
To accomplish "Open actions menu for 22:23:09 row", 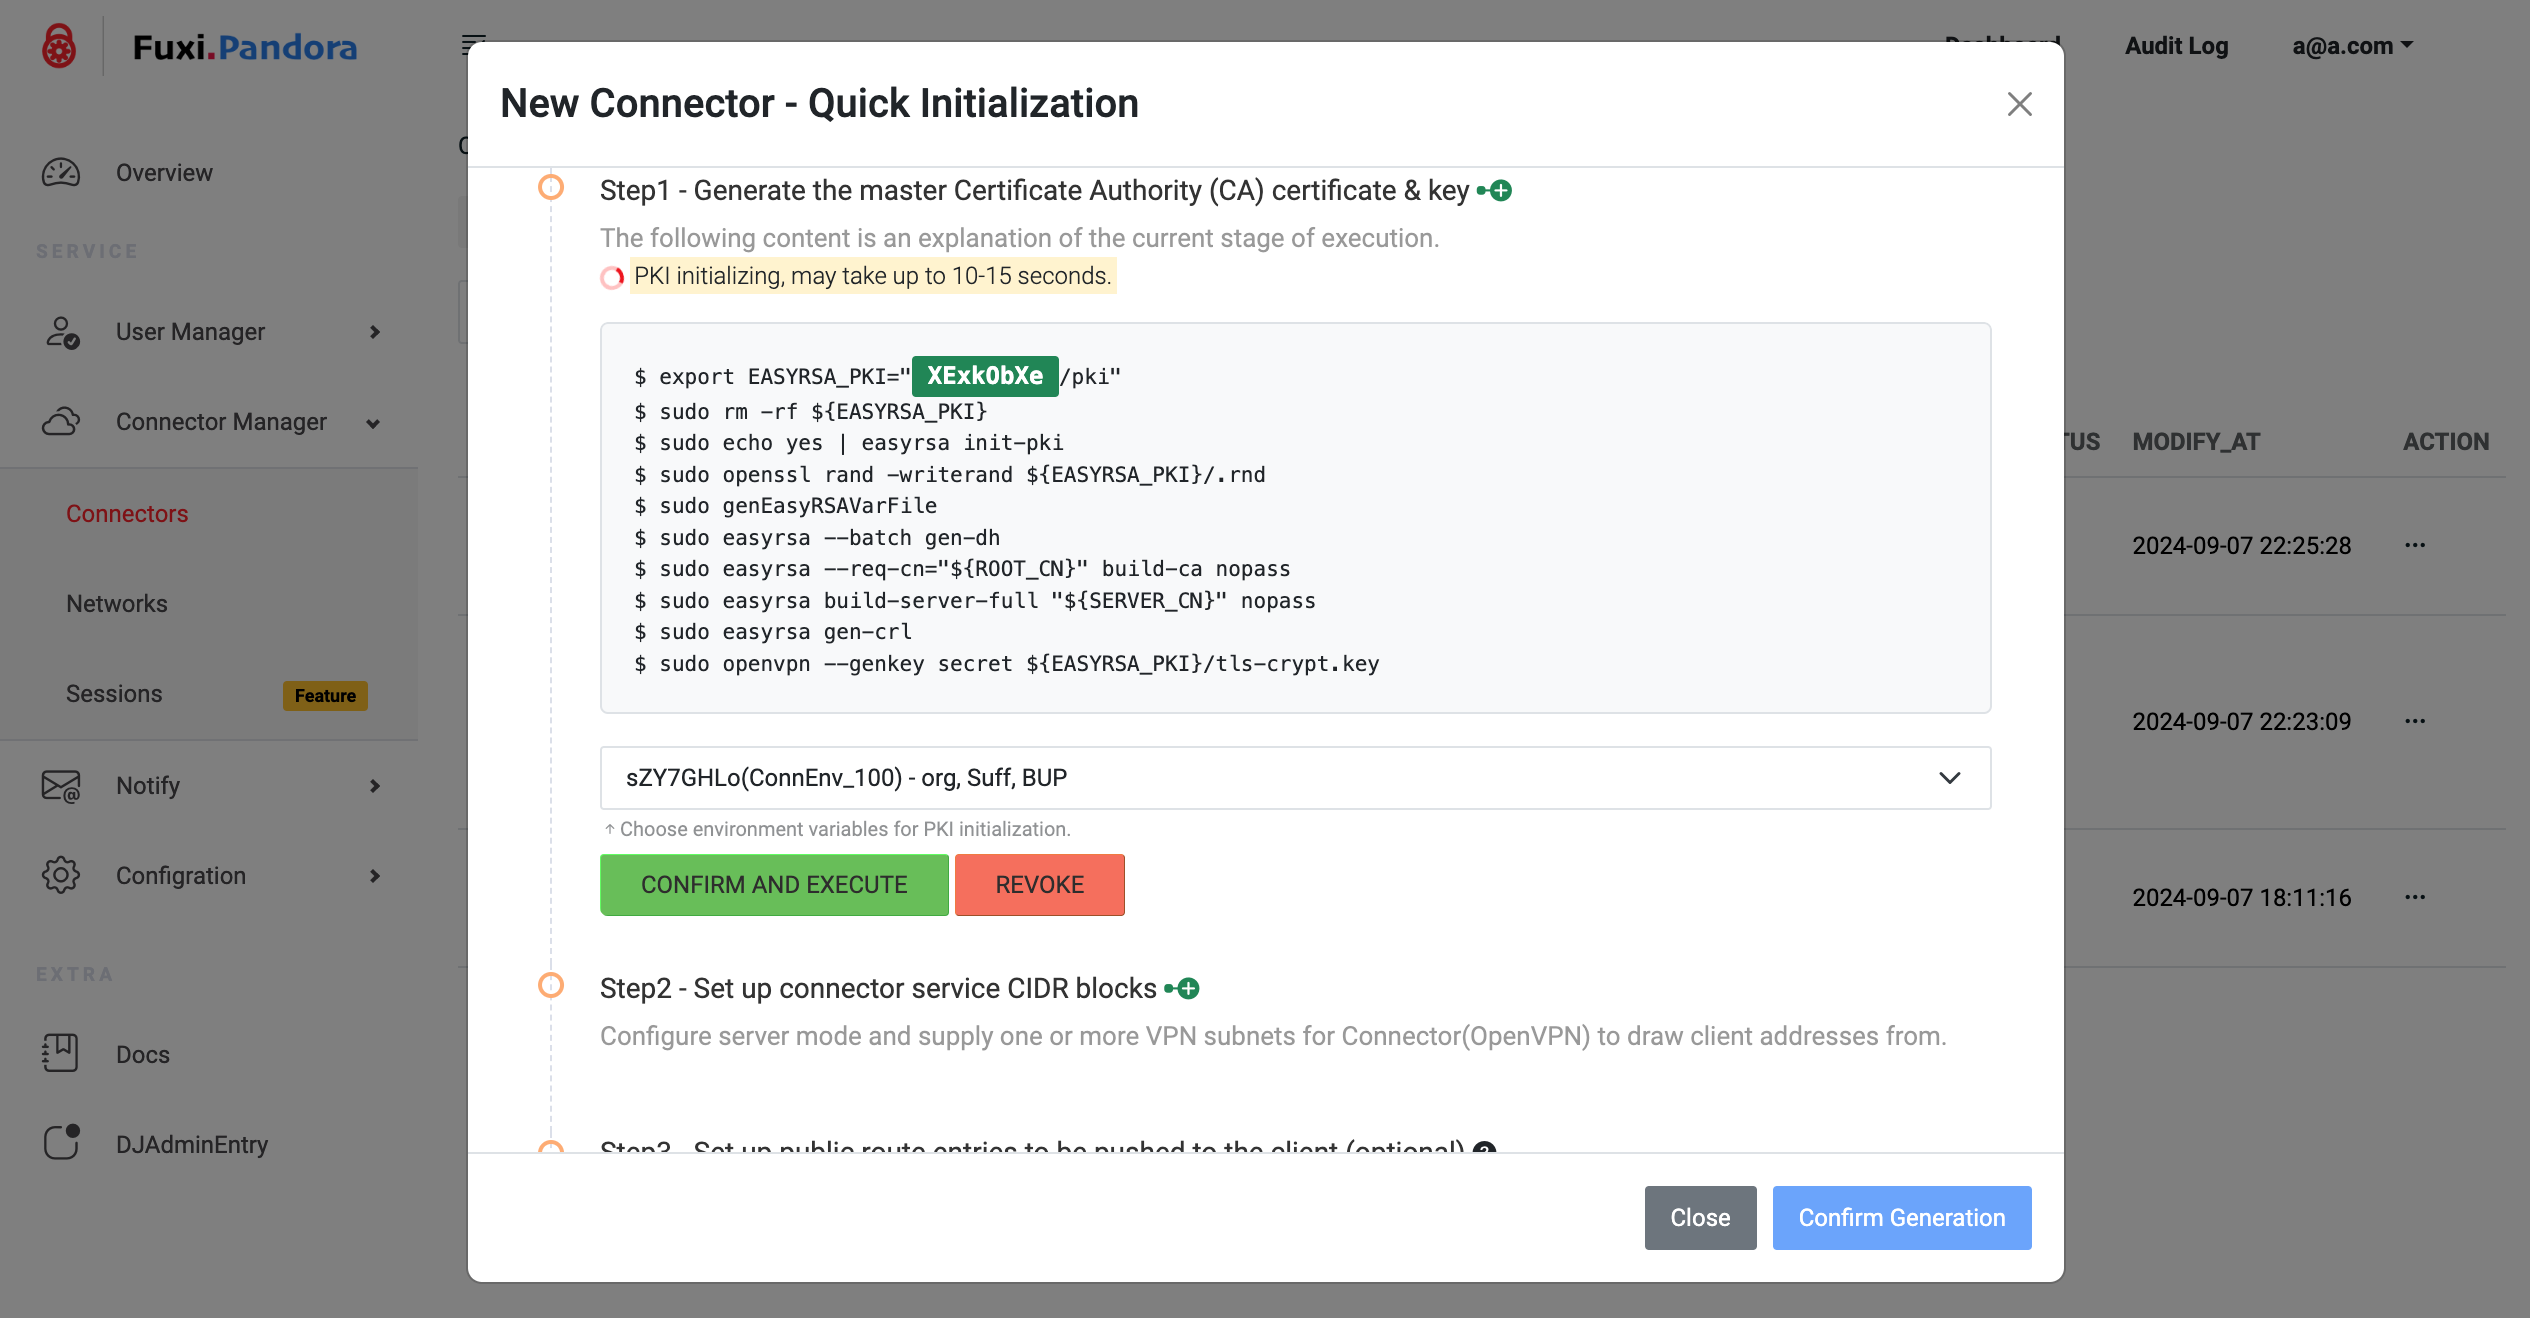I will pyautogui.click(x=2415, y=721).
